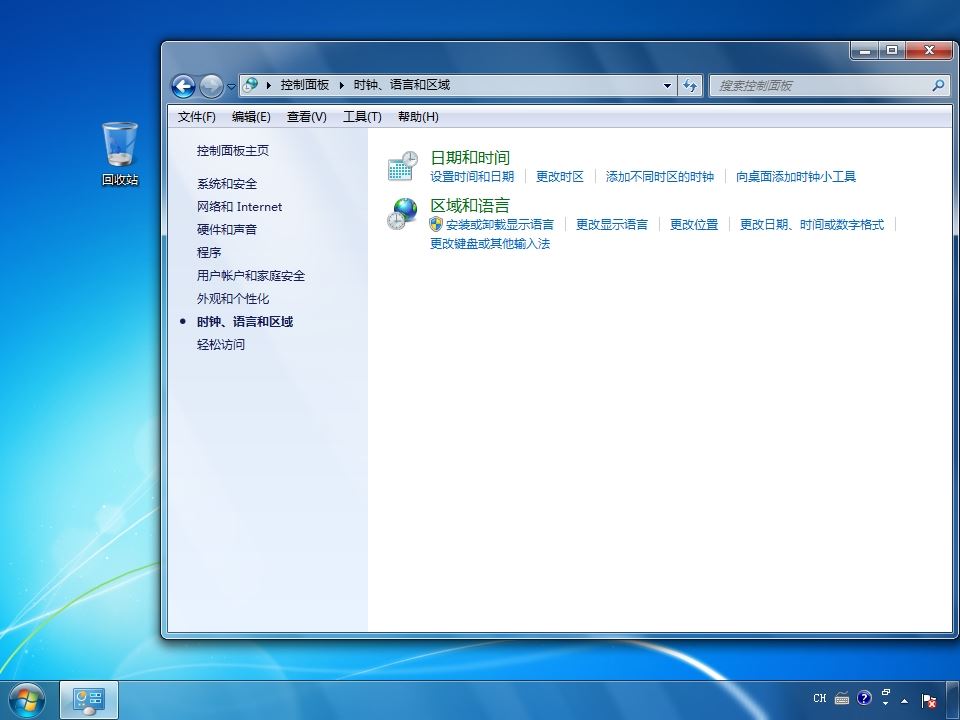Click the magnifier search icon

pos(938,86)
